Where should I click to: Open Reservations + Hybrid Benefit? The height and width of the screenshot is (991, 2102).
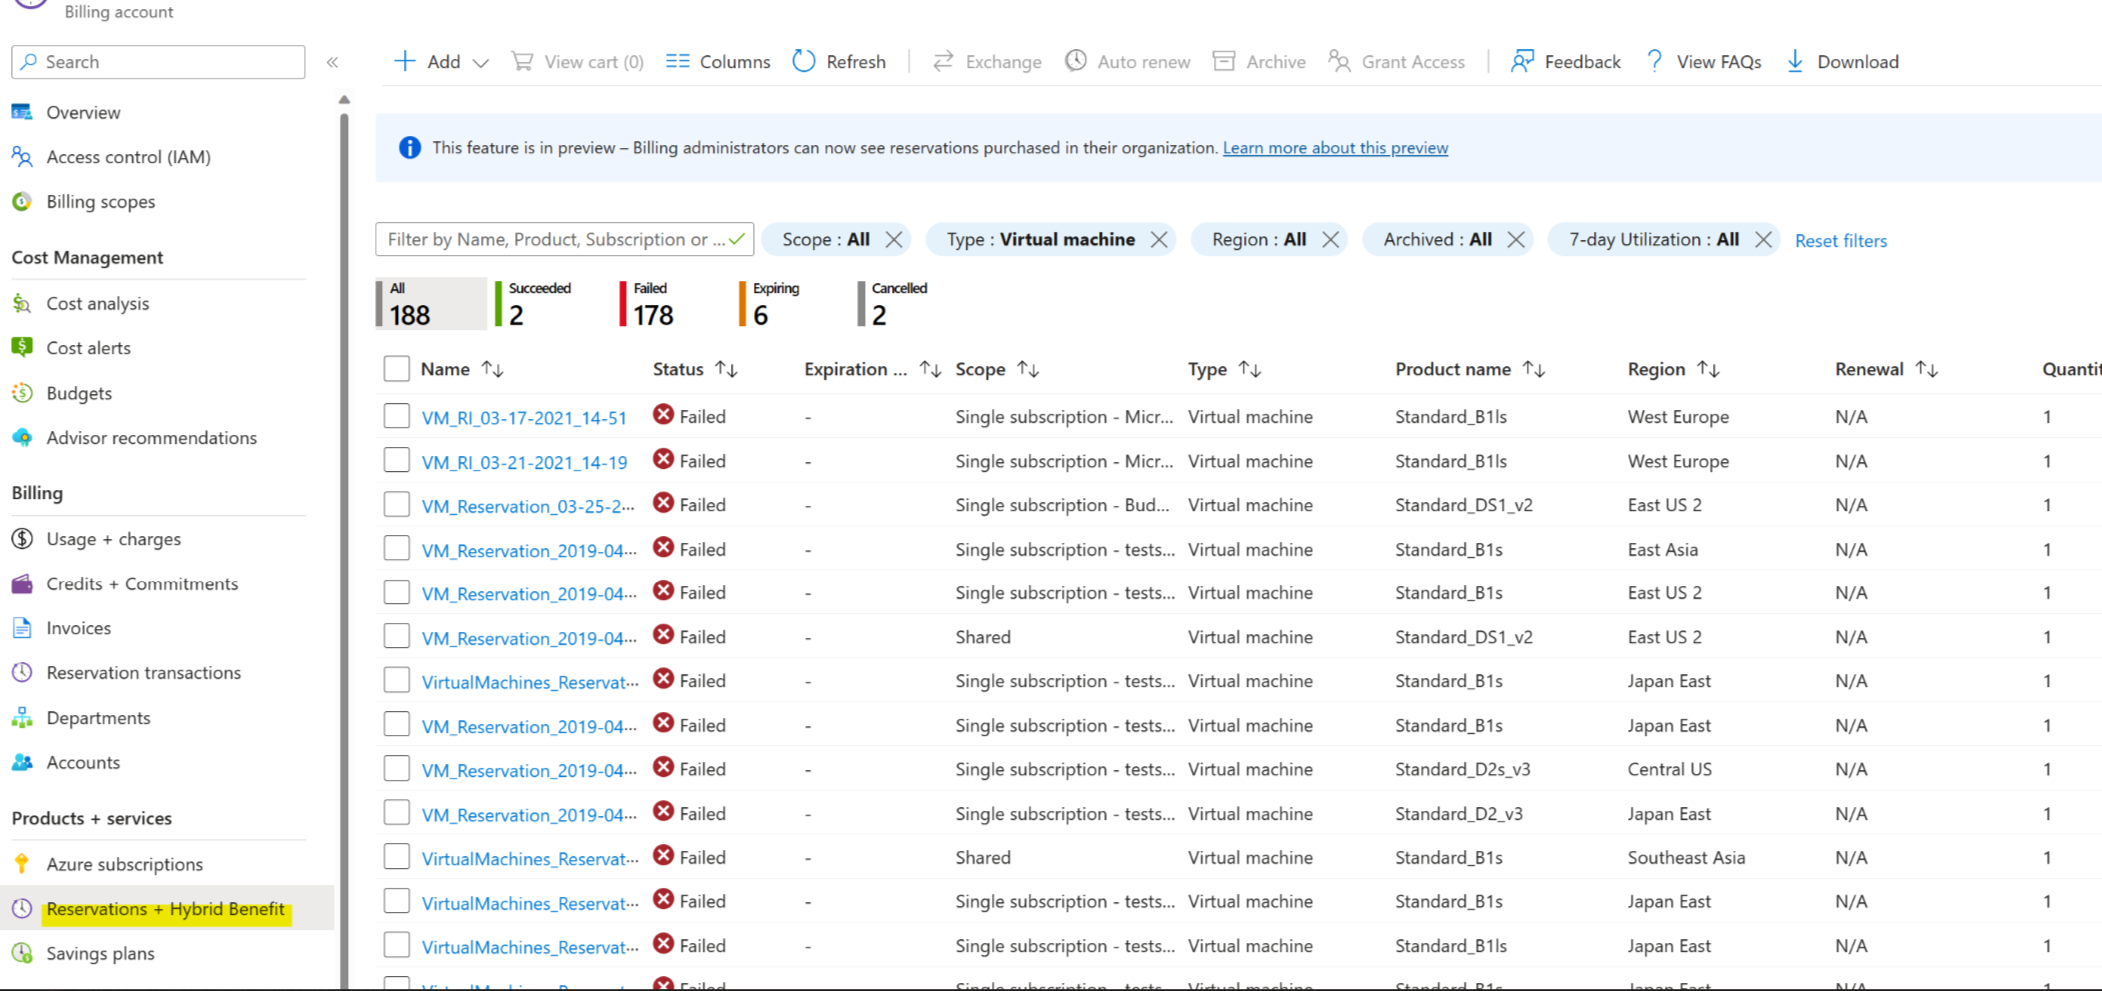(x=165, y=909)
